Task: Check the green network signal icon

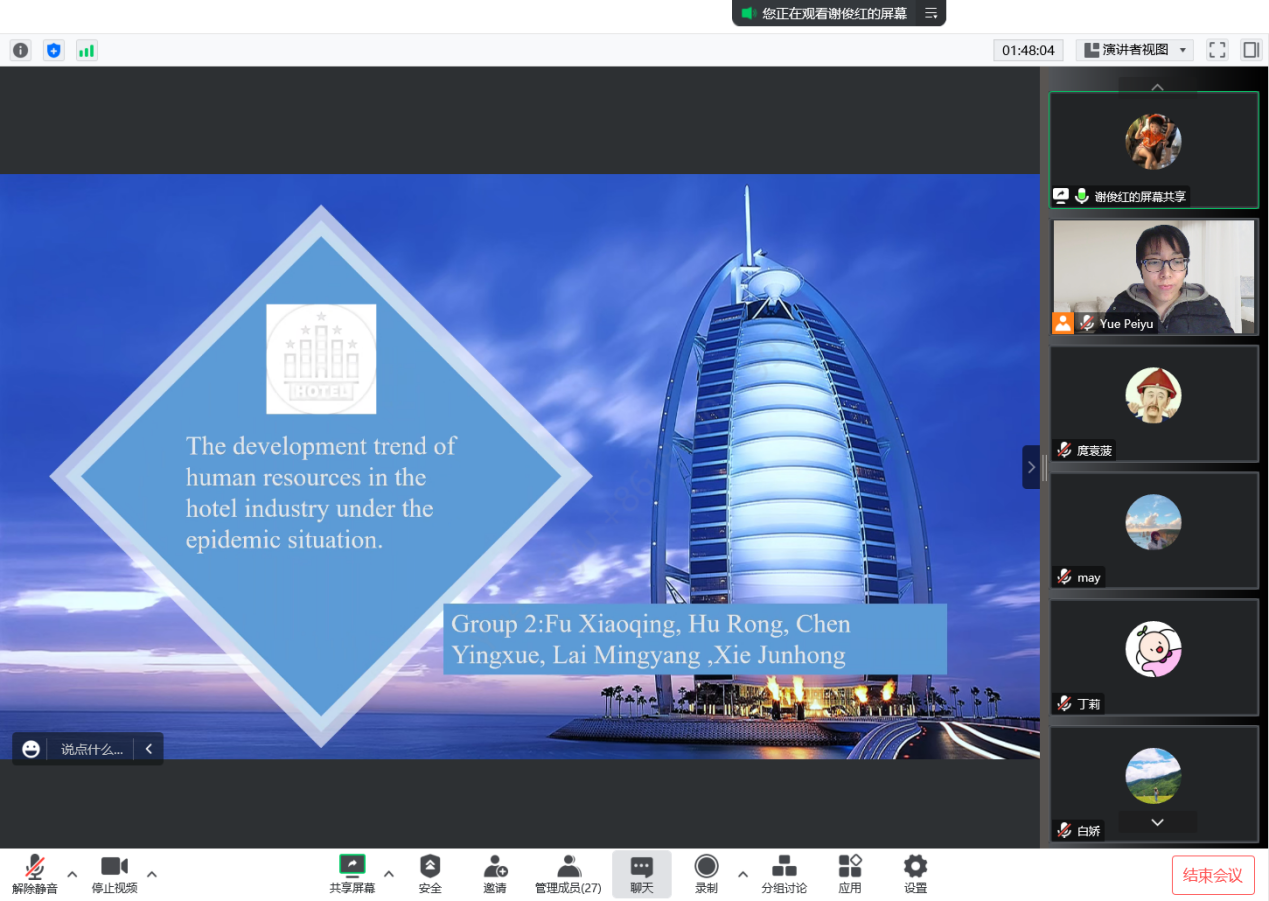Action: coord(87,50)
